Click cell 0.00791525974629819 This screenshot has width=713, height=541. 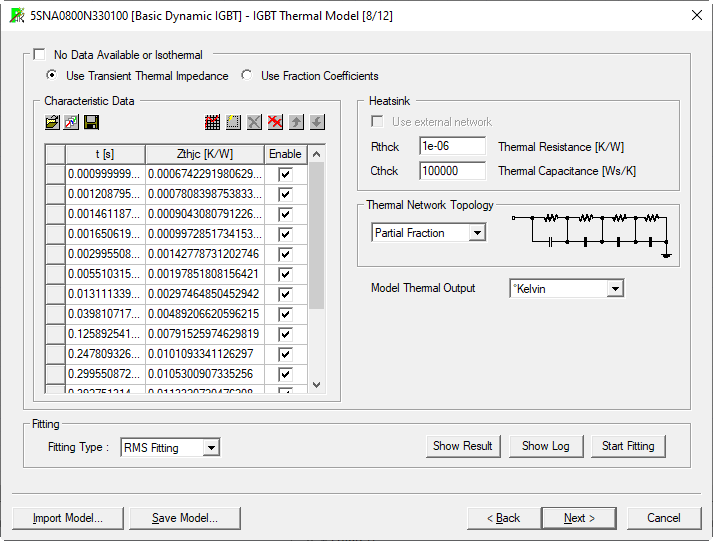[x=205, y=334]
